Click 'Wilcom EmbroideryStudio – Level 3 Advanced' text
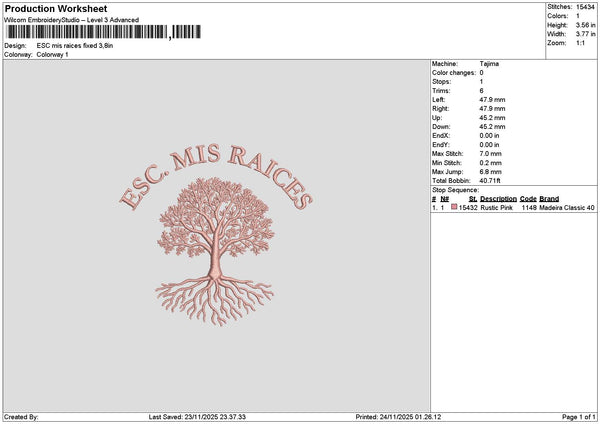 [x=72, y=20]
